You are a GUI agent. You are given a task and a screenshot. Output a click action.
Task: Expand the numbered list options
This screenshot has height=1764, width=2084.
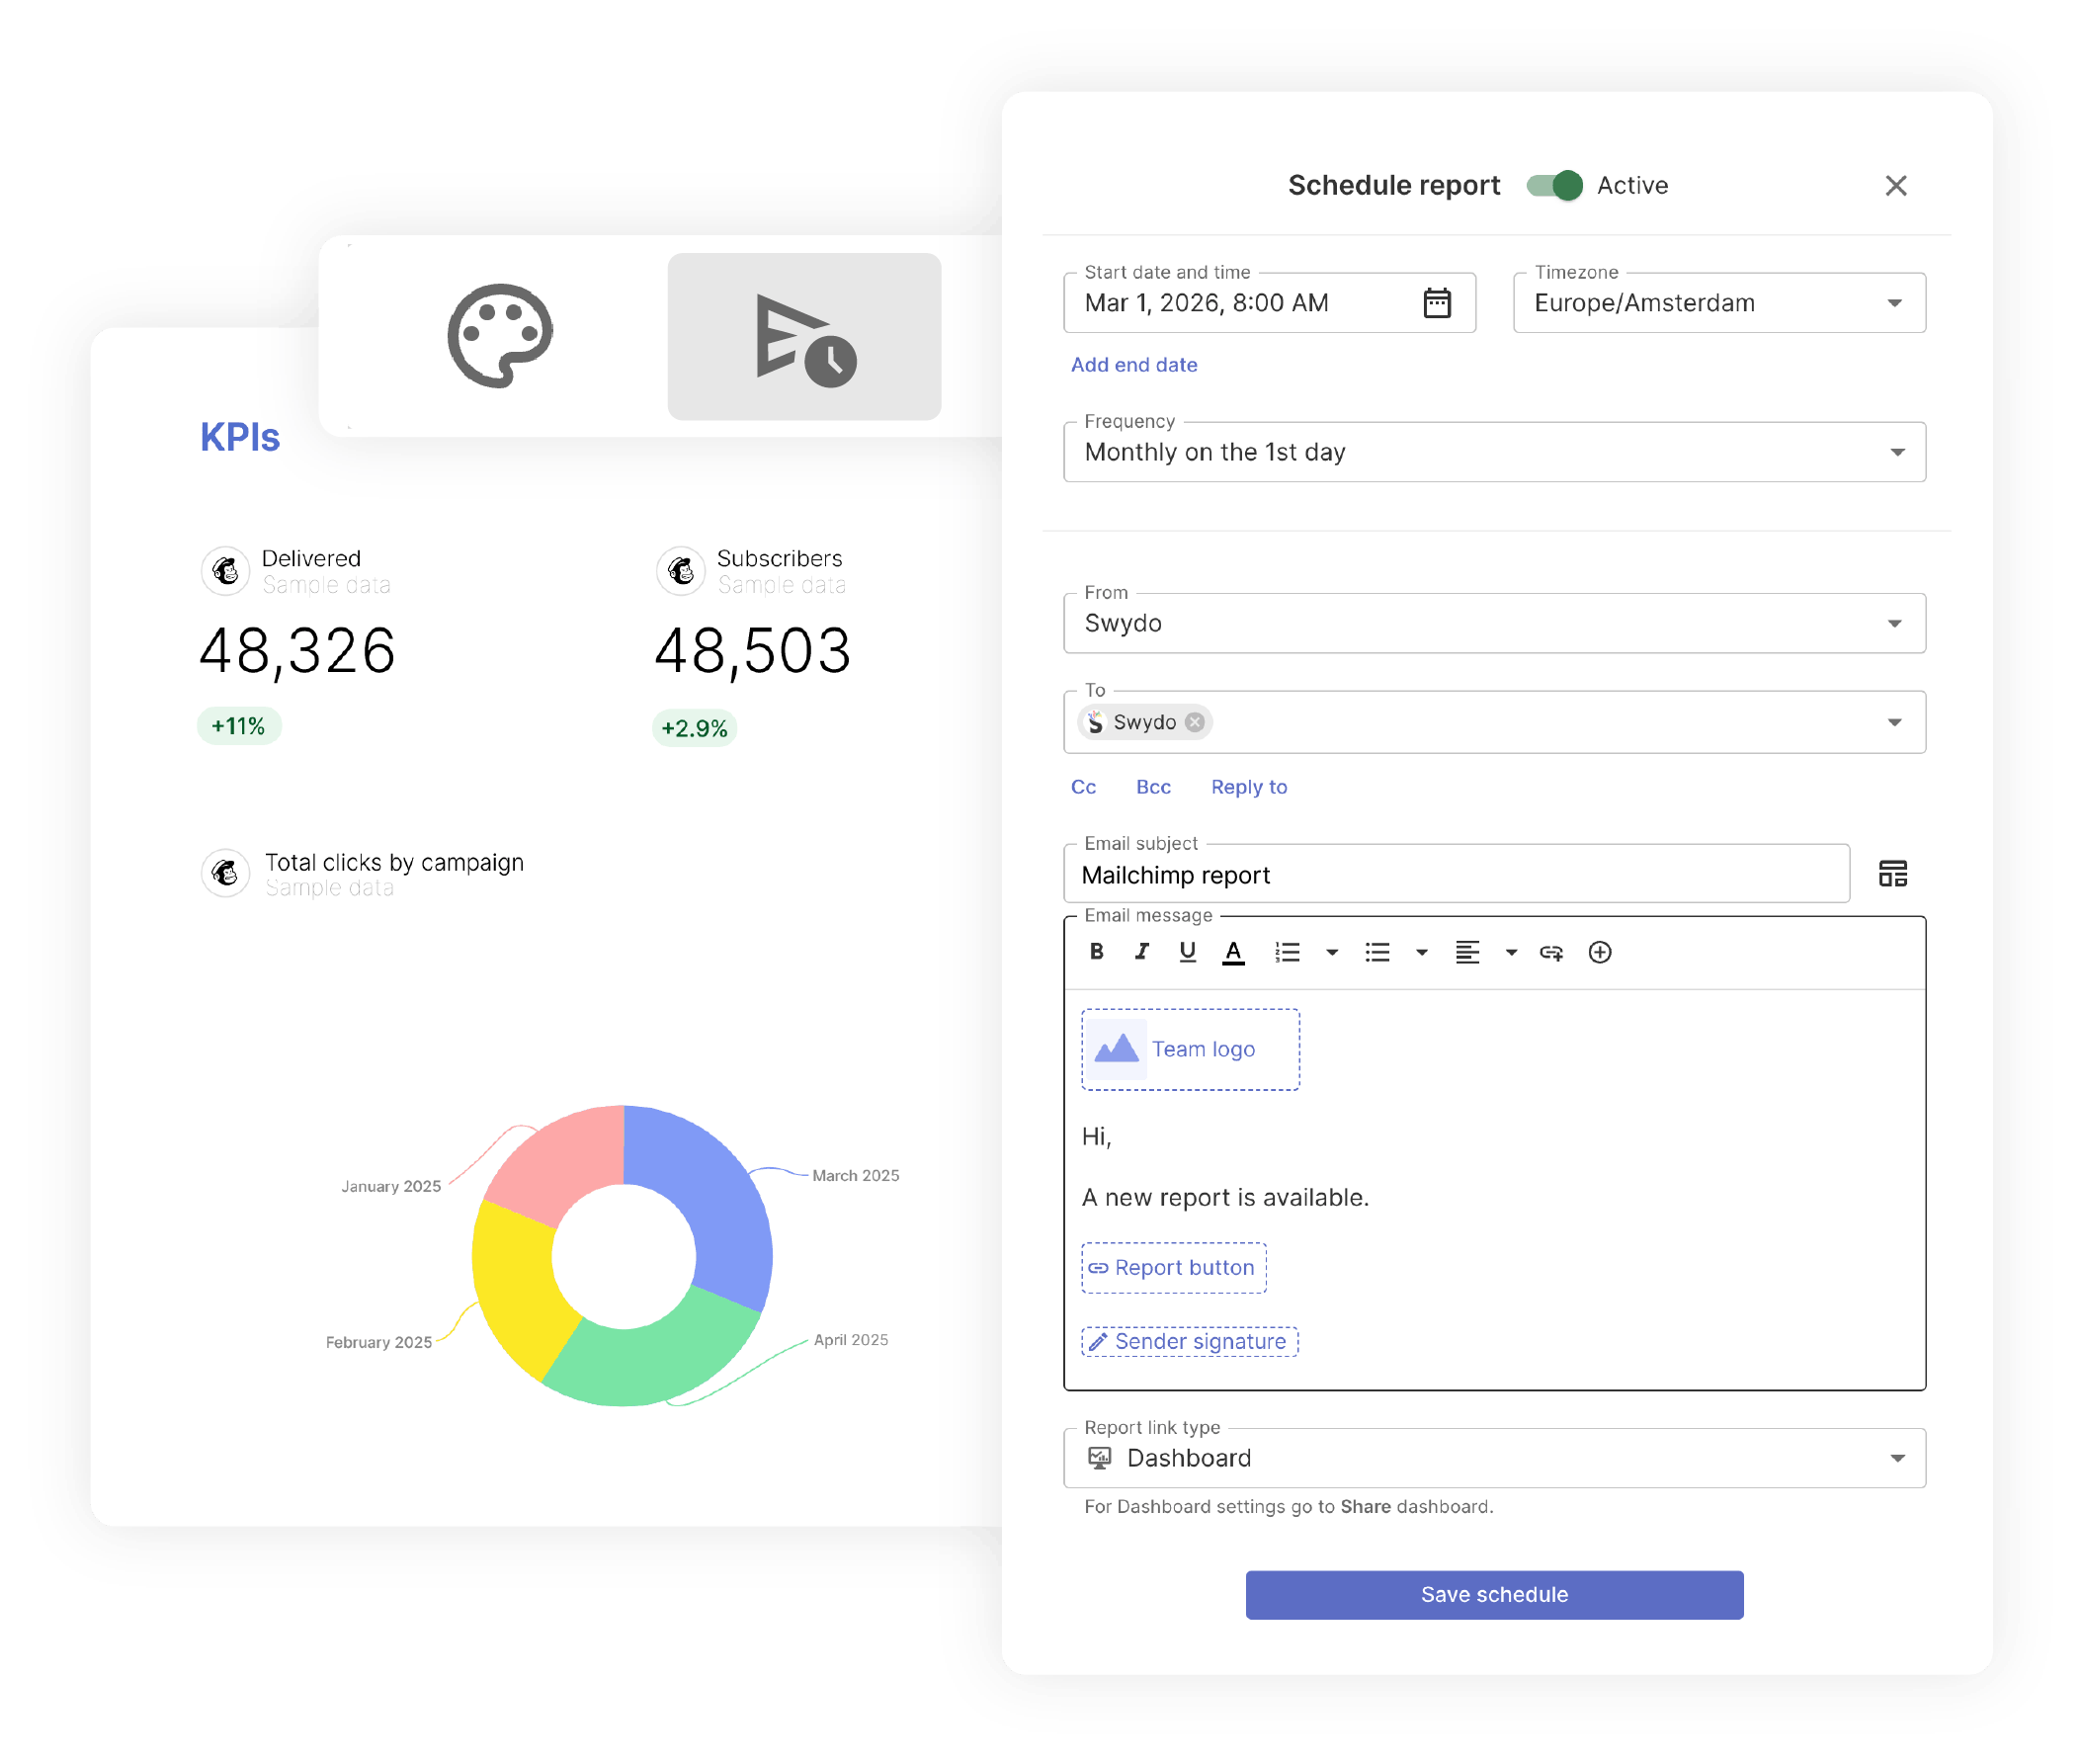point(1331,951)
